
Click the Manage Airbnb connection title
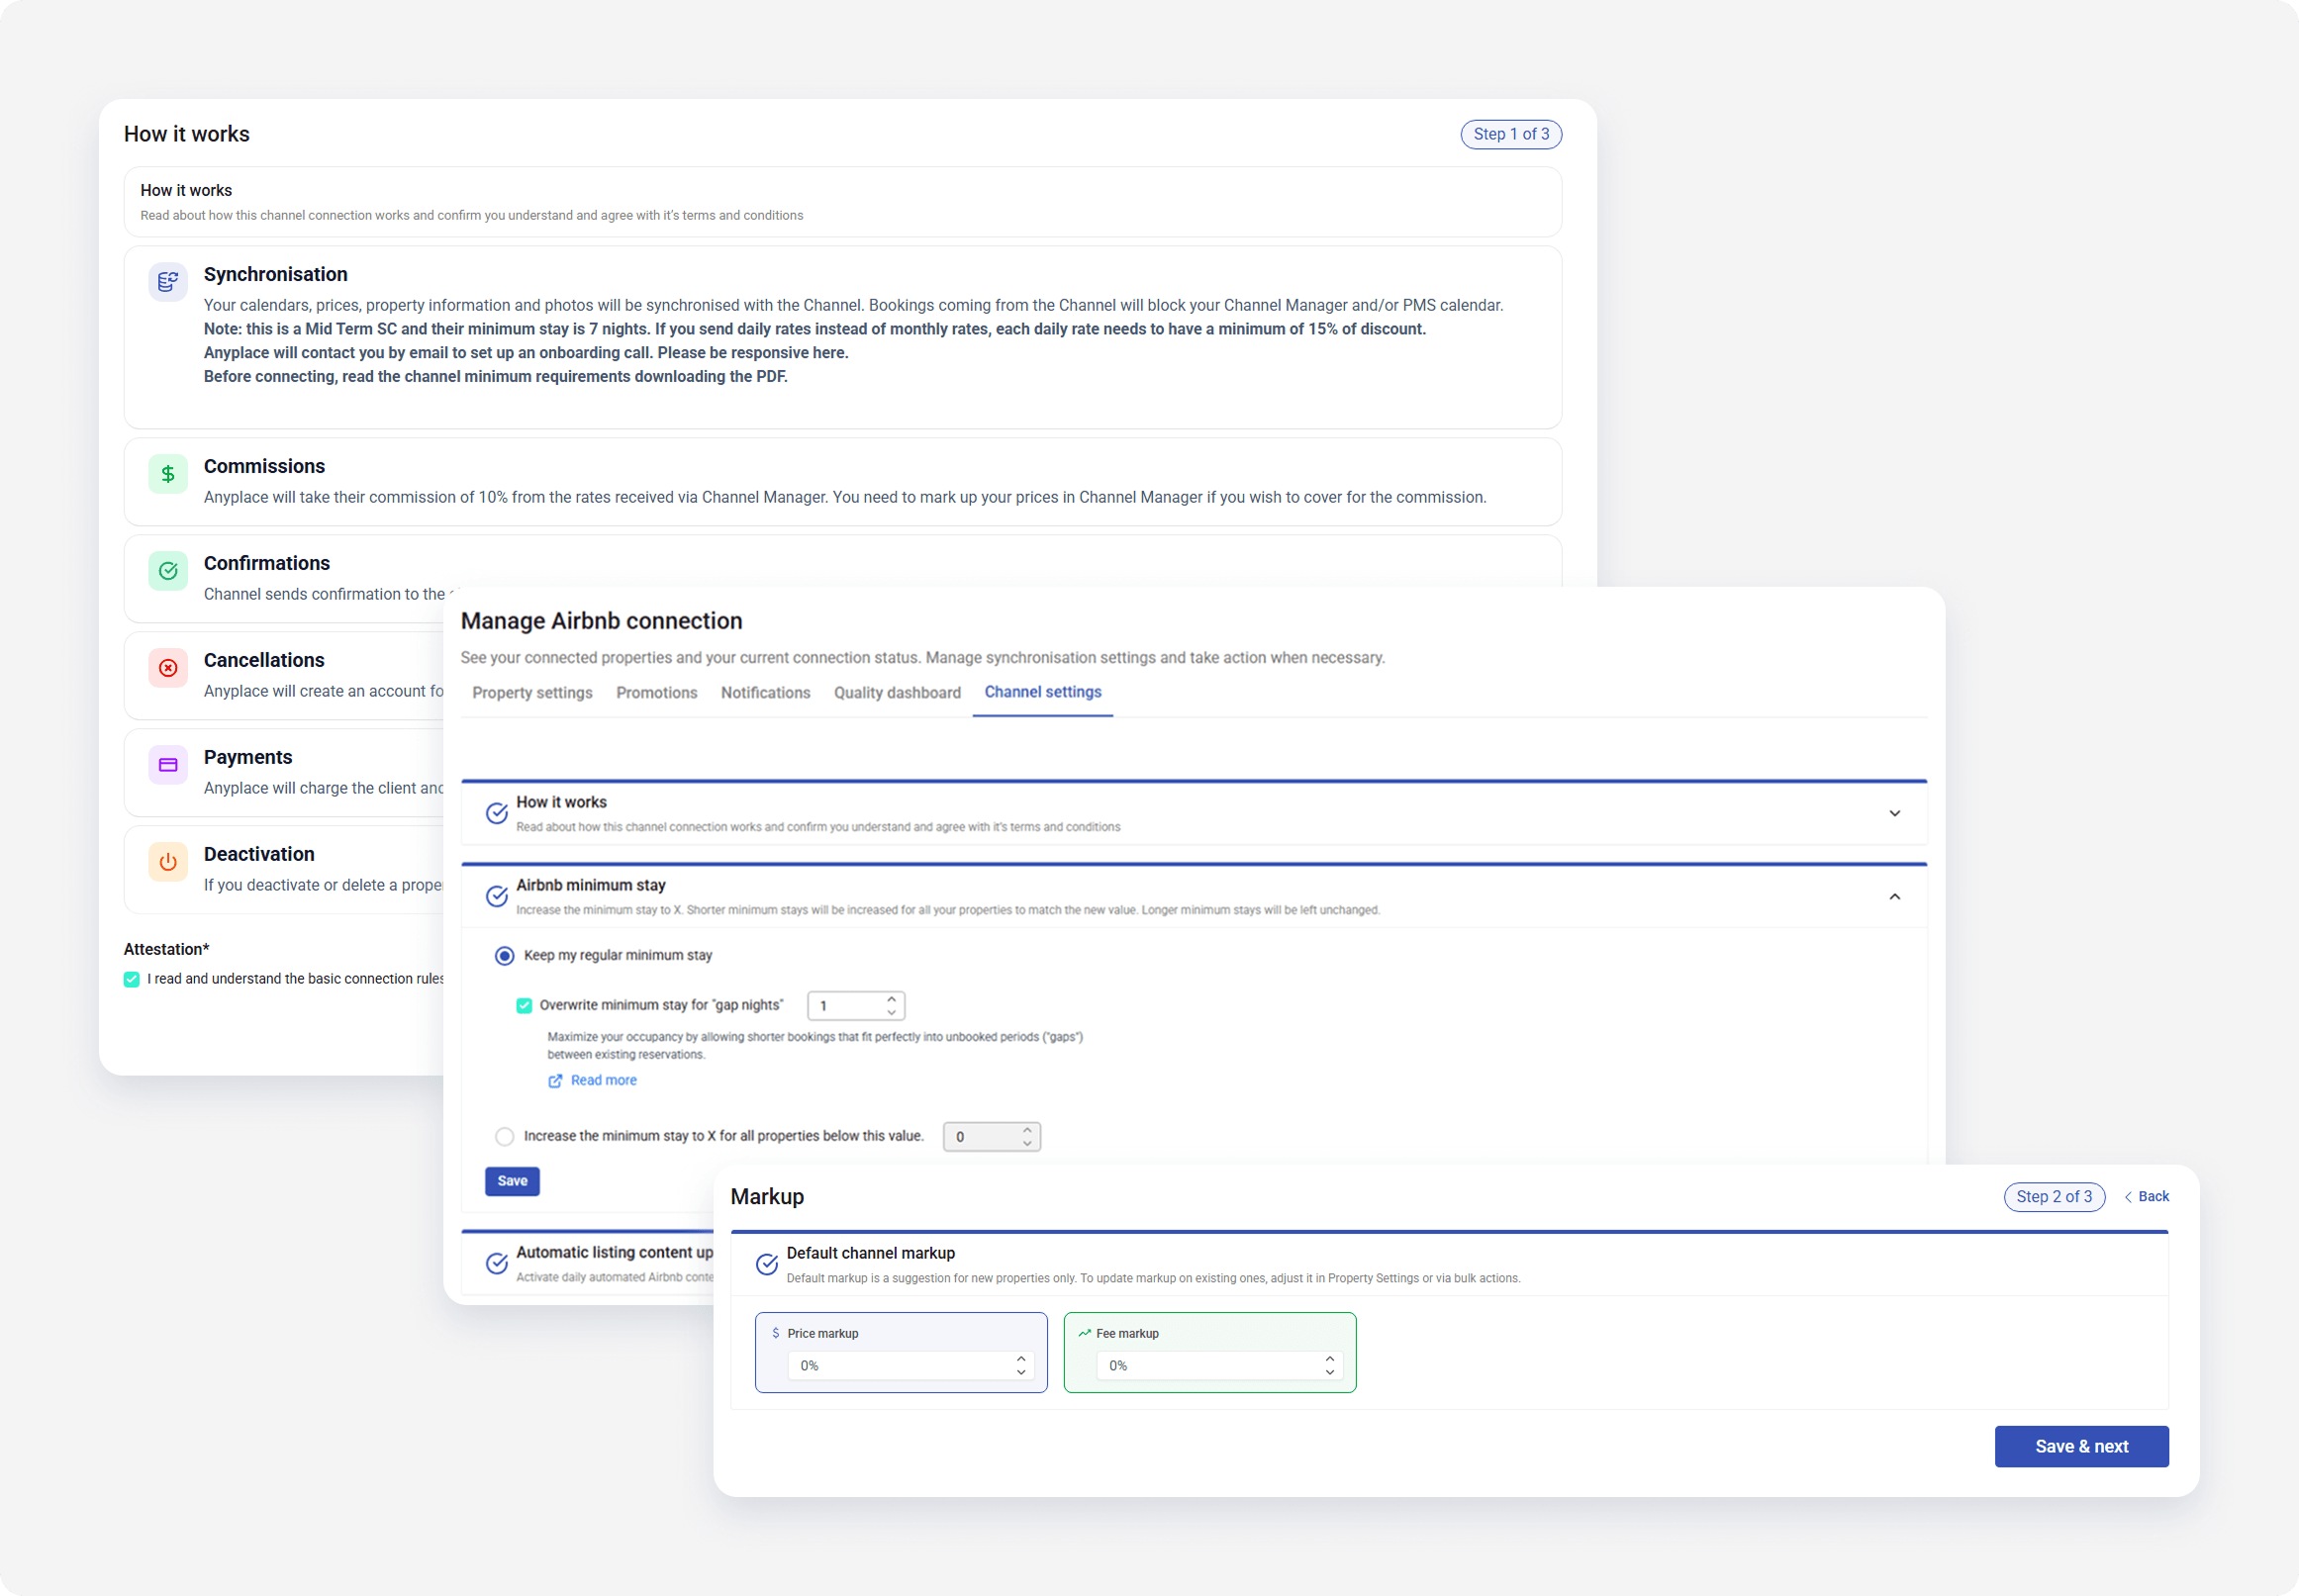tap(601, 621)
